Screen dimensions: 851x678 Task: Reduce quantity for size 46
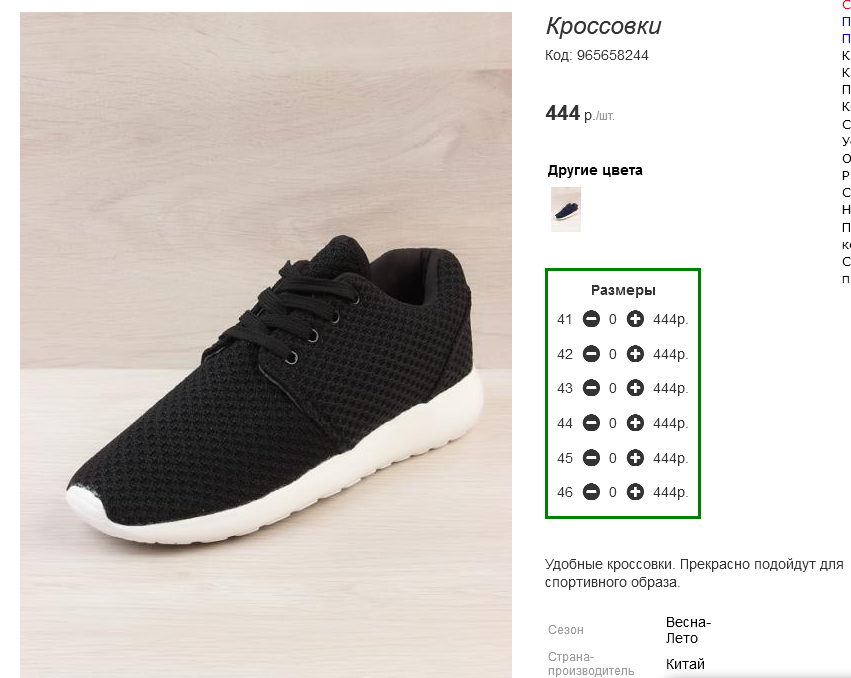(x=591, y=492)
